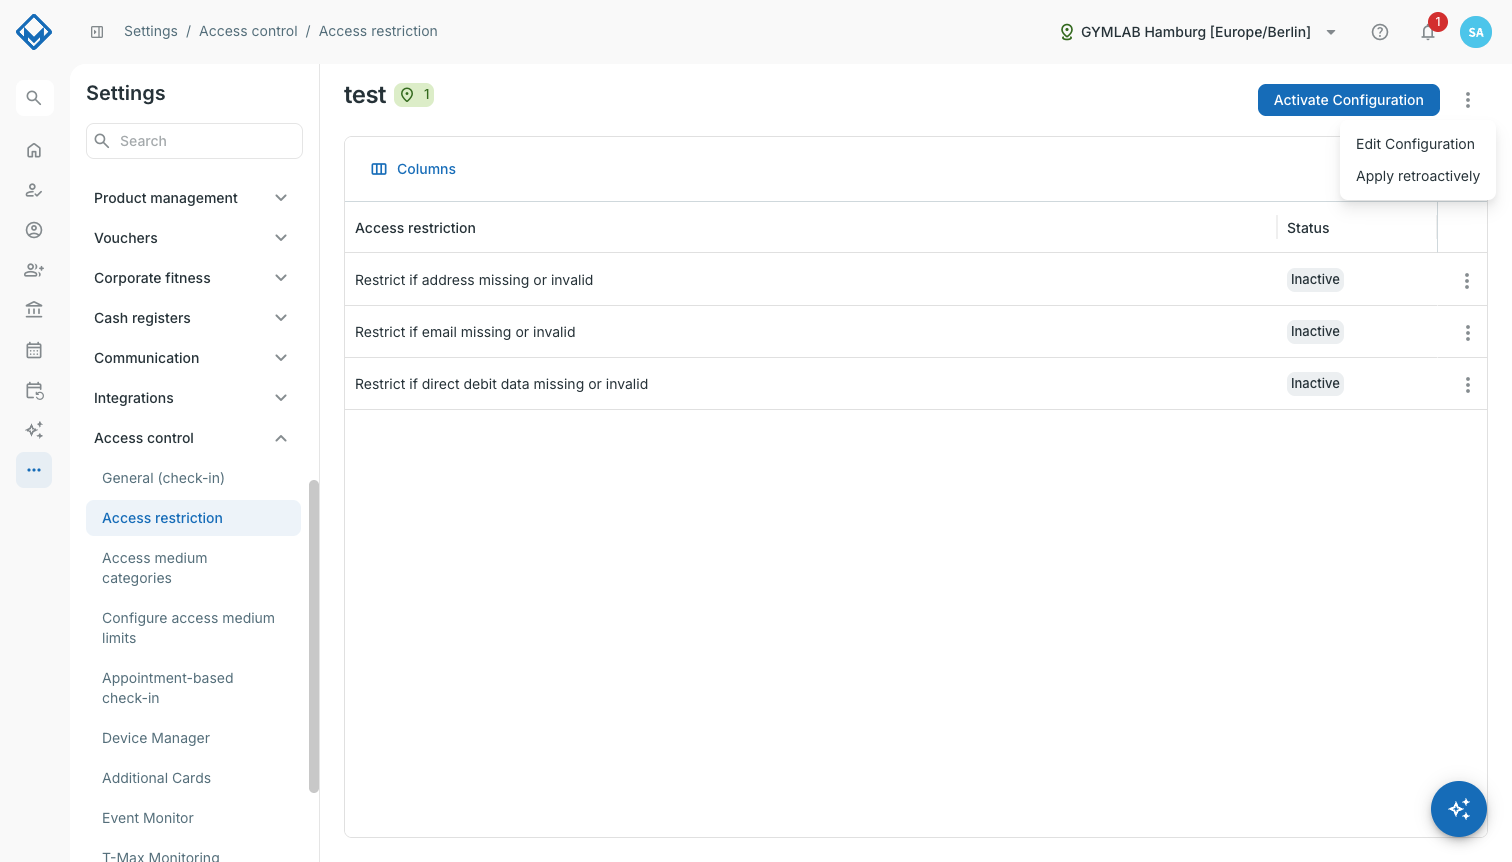Screen dimensions: 1512x862
Task: Open the bank finance icon in left rail
Action: click(34, 310)
